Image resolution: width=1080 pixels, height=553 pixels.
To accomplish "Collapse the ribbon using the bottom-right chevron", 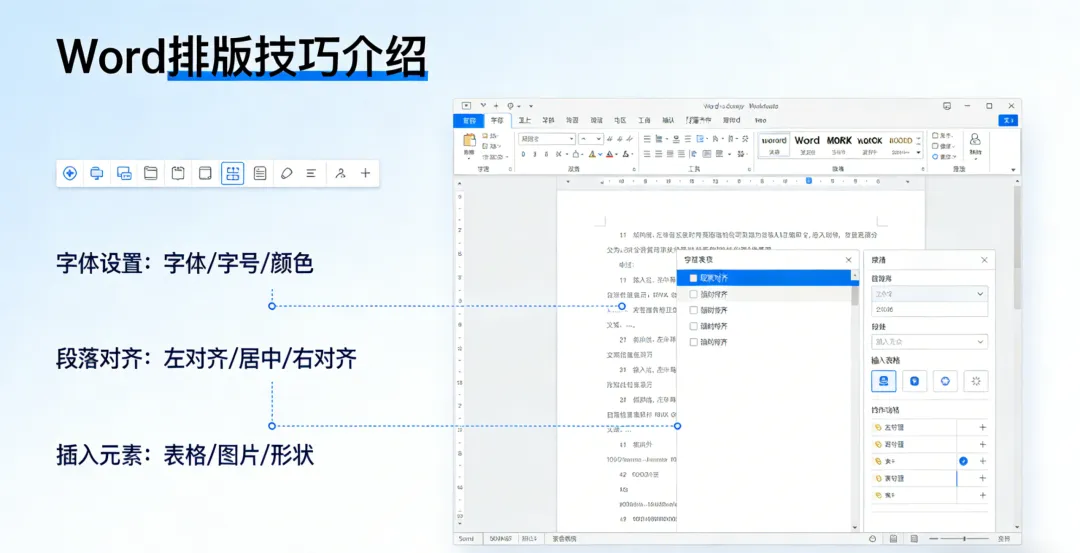I will (x=1013, y=169).
